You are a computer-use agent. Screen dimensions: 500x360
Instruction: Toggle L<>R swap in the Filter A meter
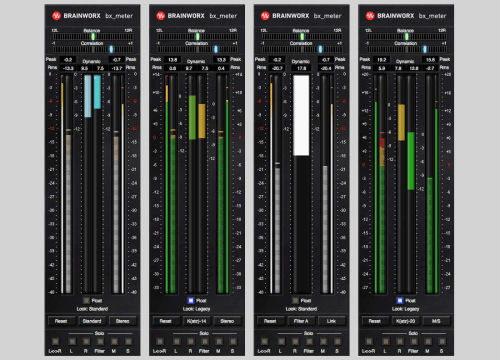coord(264,341)
